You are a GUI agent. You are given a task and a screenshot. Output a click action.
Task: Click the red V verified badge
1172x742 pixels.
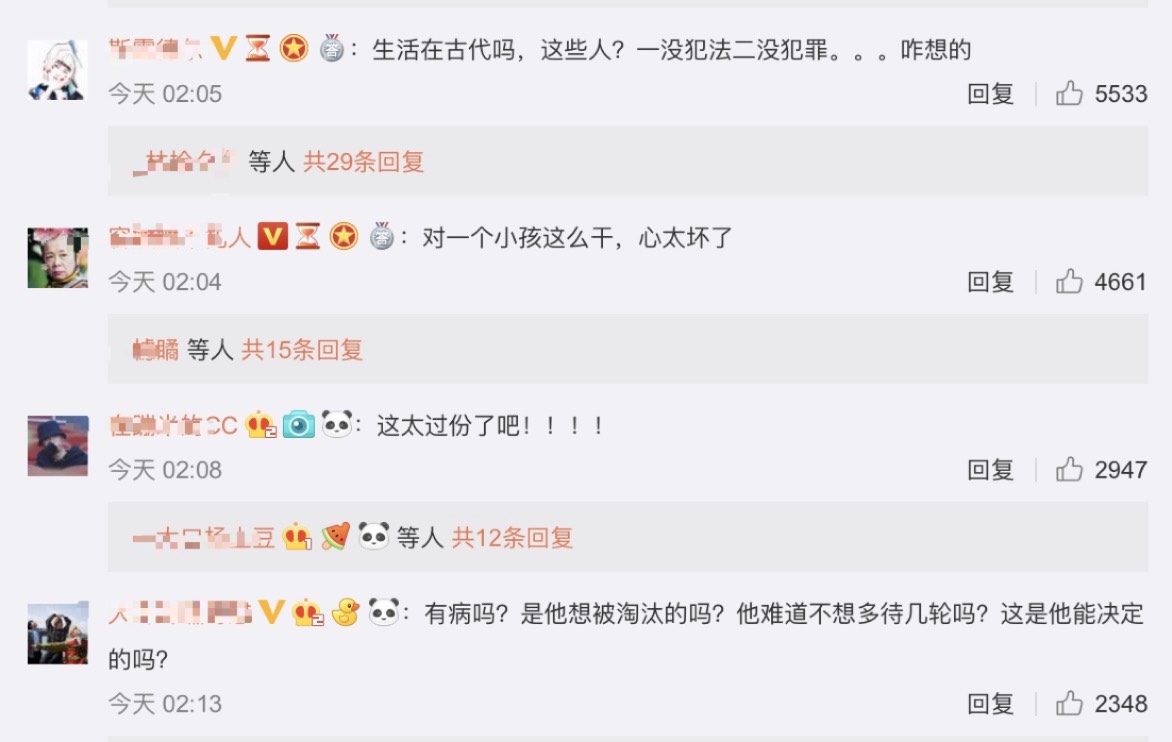tap(273, 237)
